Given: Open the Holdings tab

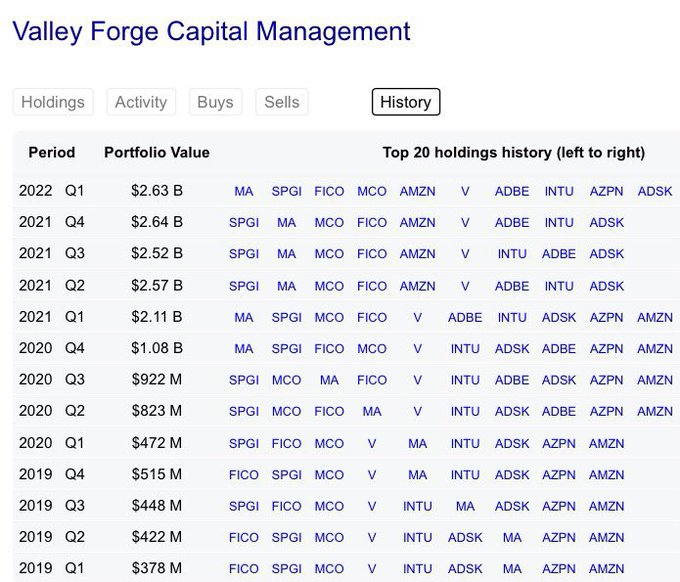Looking at the screenshot, I should click(x=53, y=102).
